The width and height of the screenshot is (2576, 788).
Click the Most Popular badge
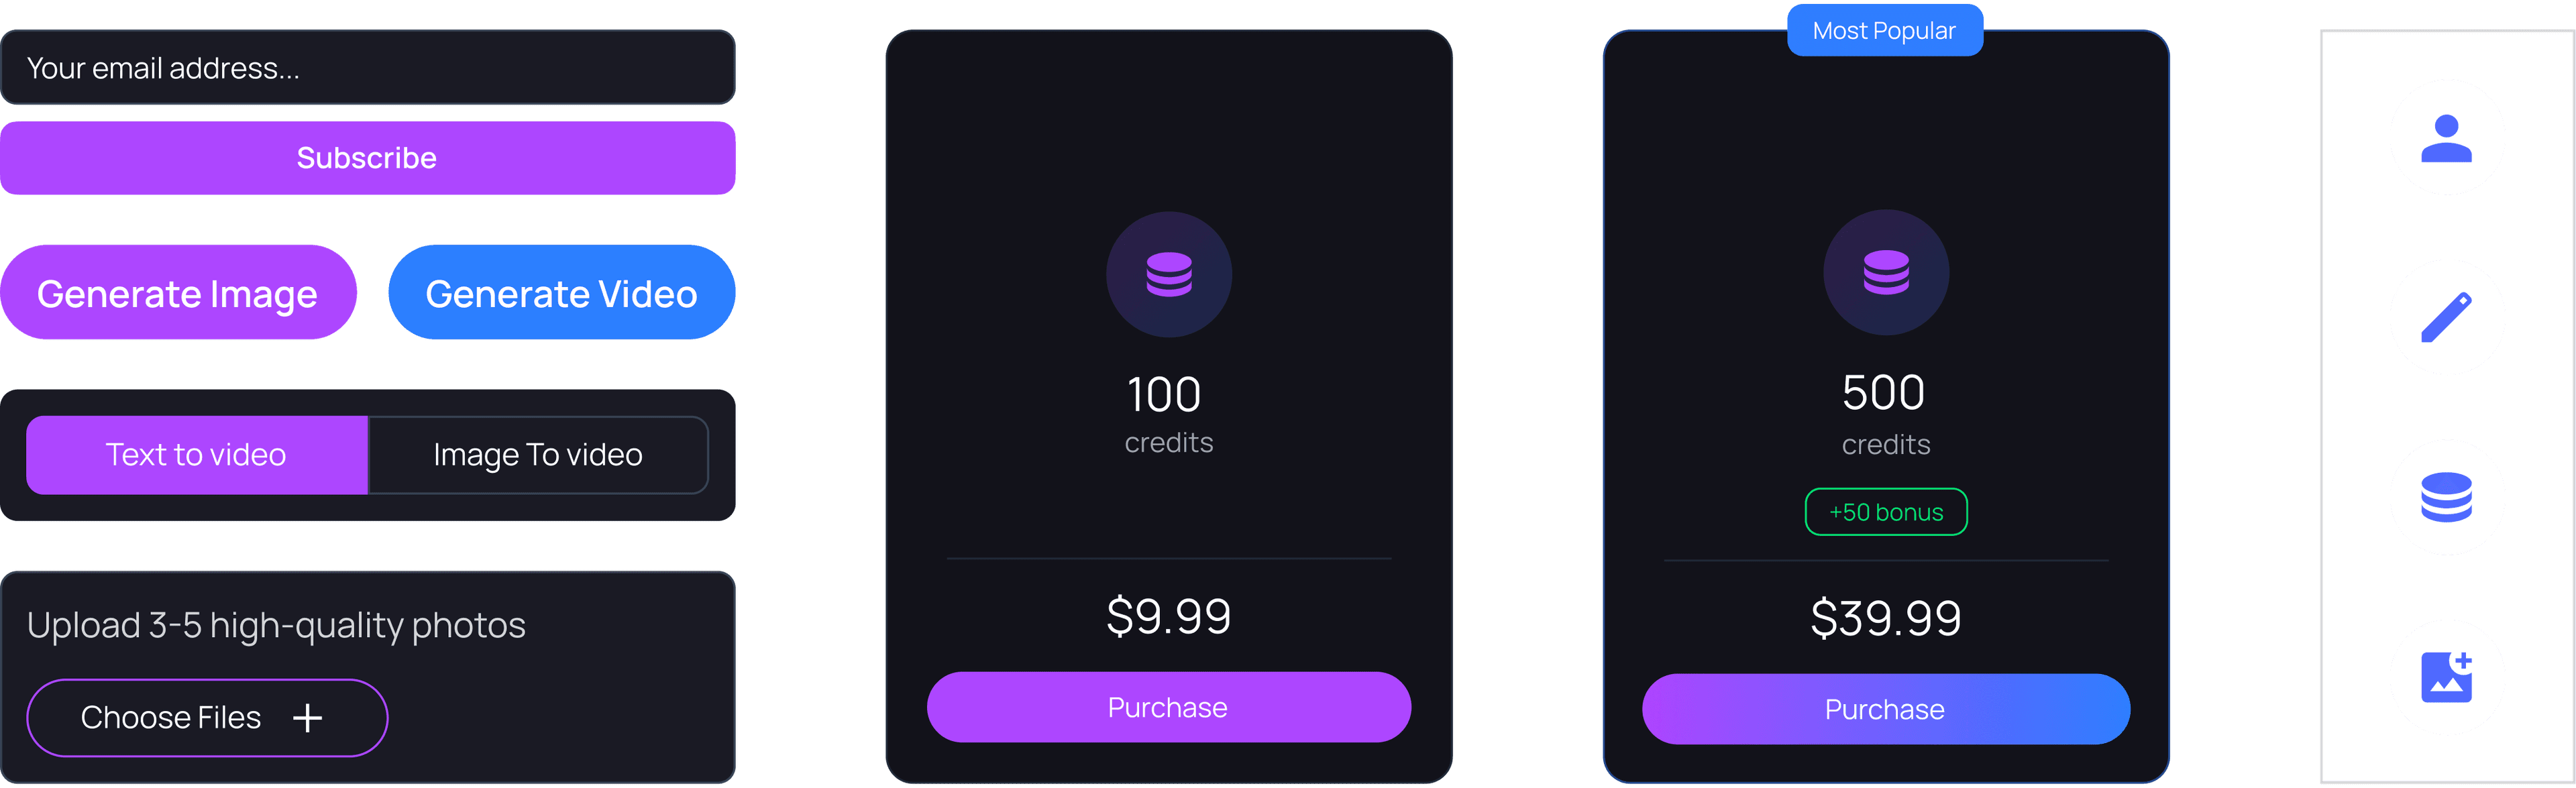[x=1884, y=31]
